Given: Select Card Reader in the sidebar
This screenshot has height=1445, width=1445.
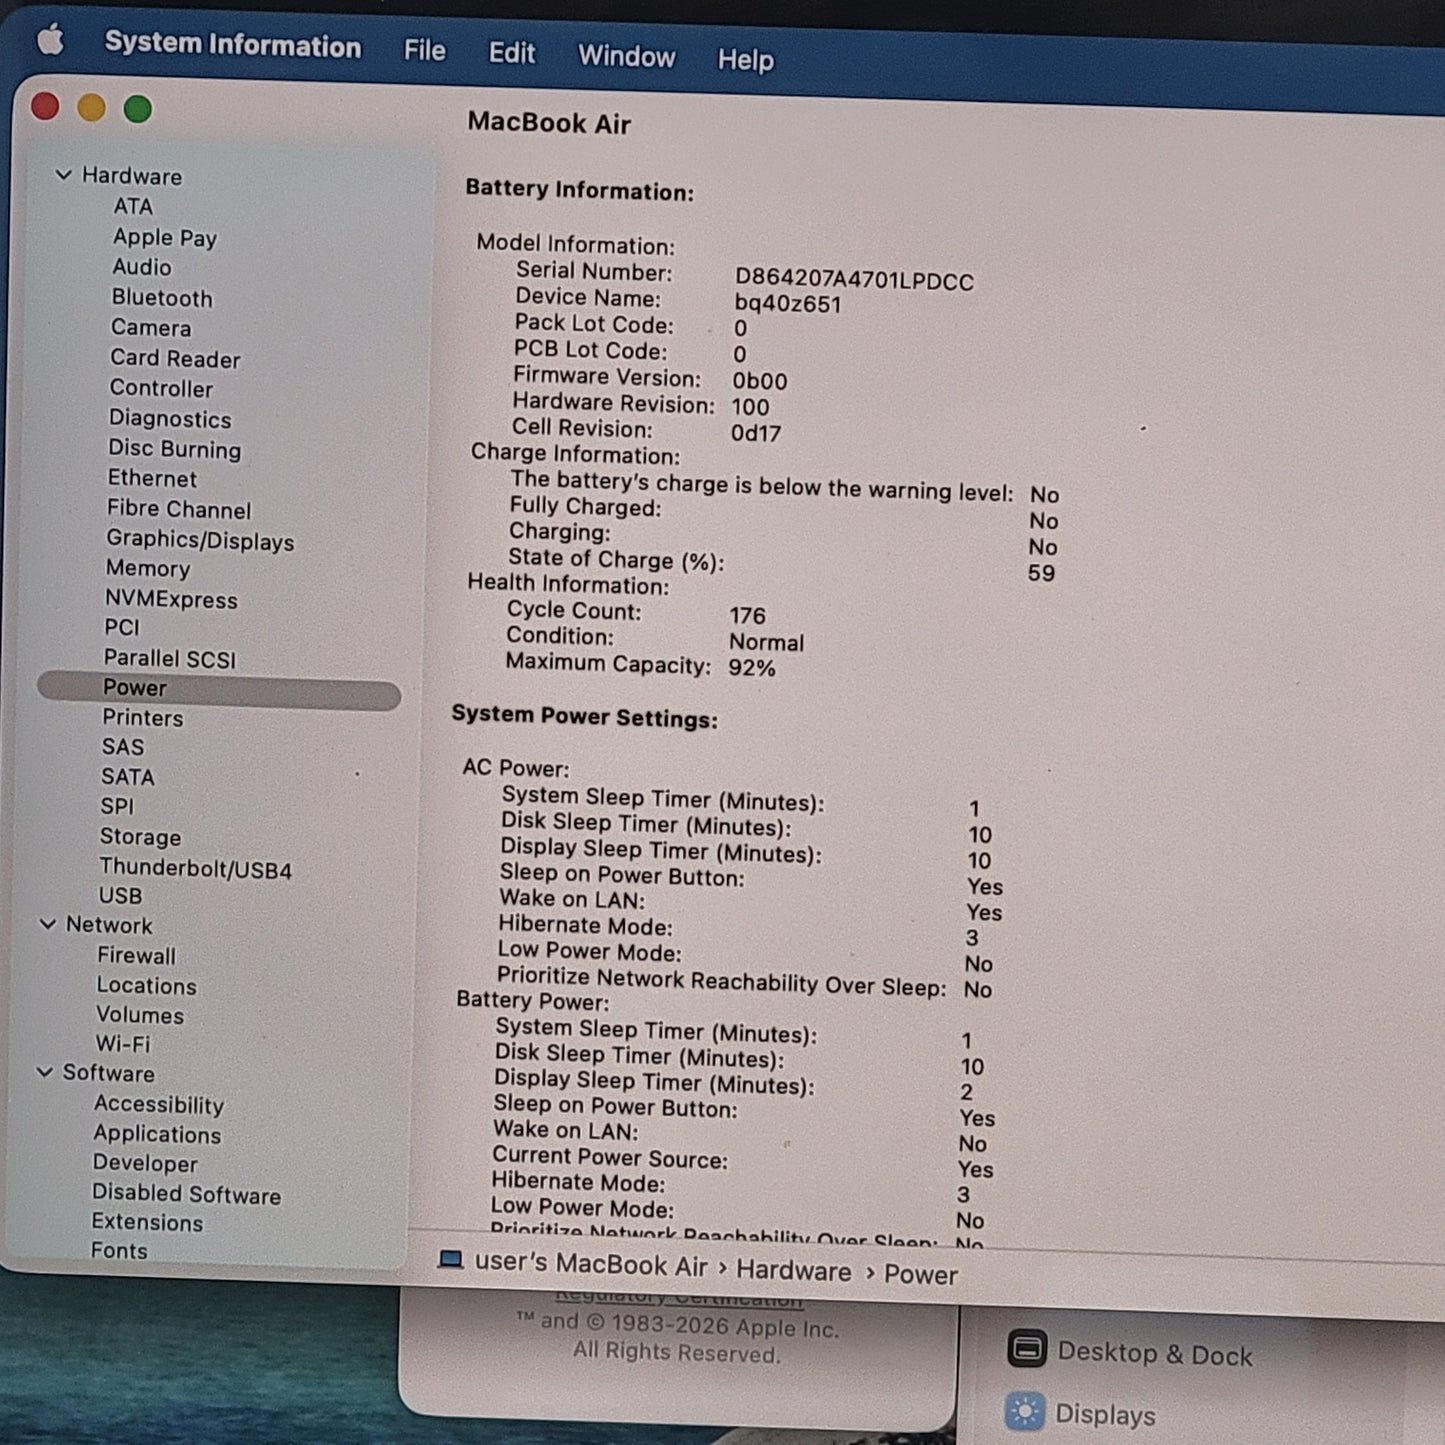Looking at the screenshot, I should [175, 358].
